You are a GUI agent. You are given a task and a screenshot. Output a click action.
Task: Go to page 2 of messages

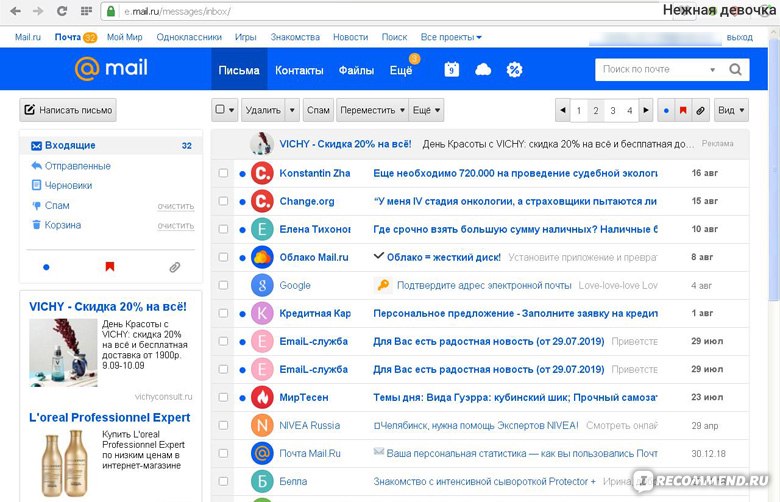click(x=595, y=110)
